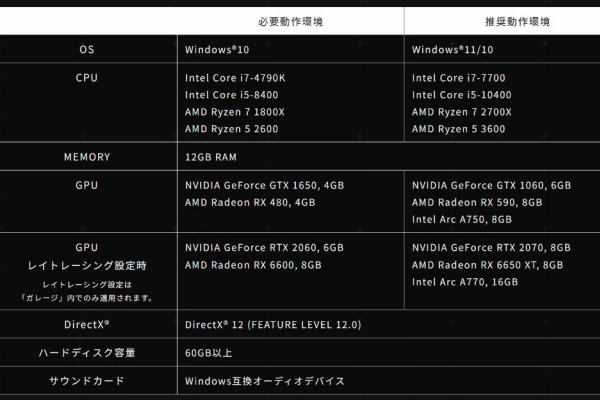Viewport: 600px width, 400px height.
Task: Select the MEMORY row label
Action: (87, 157)
